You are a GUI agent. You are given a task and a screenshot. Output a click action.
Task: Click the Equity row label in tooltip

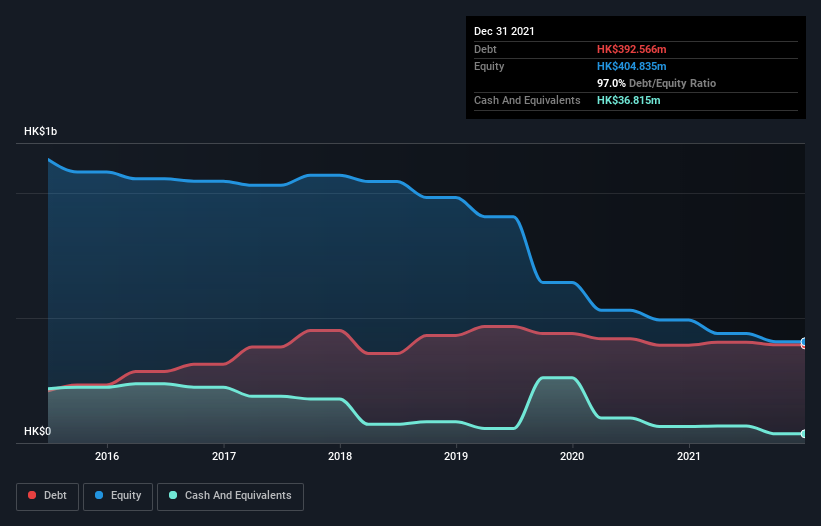point(489,66)
